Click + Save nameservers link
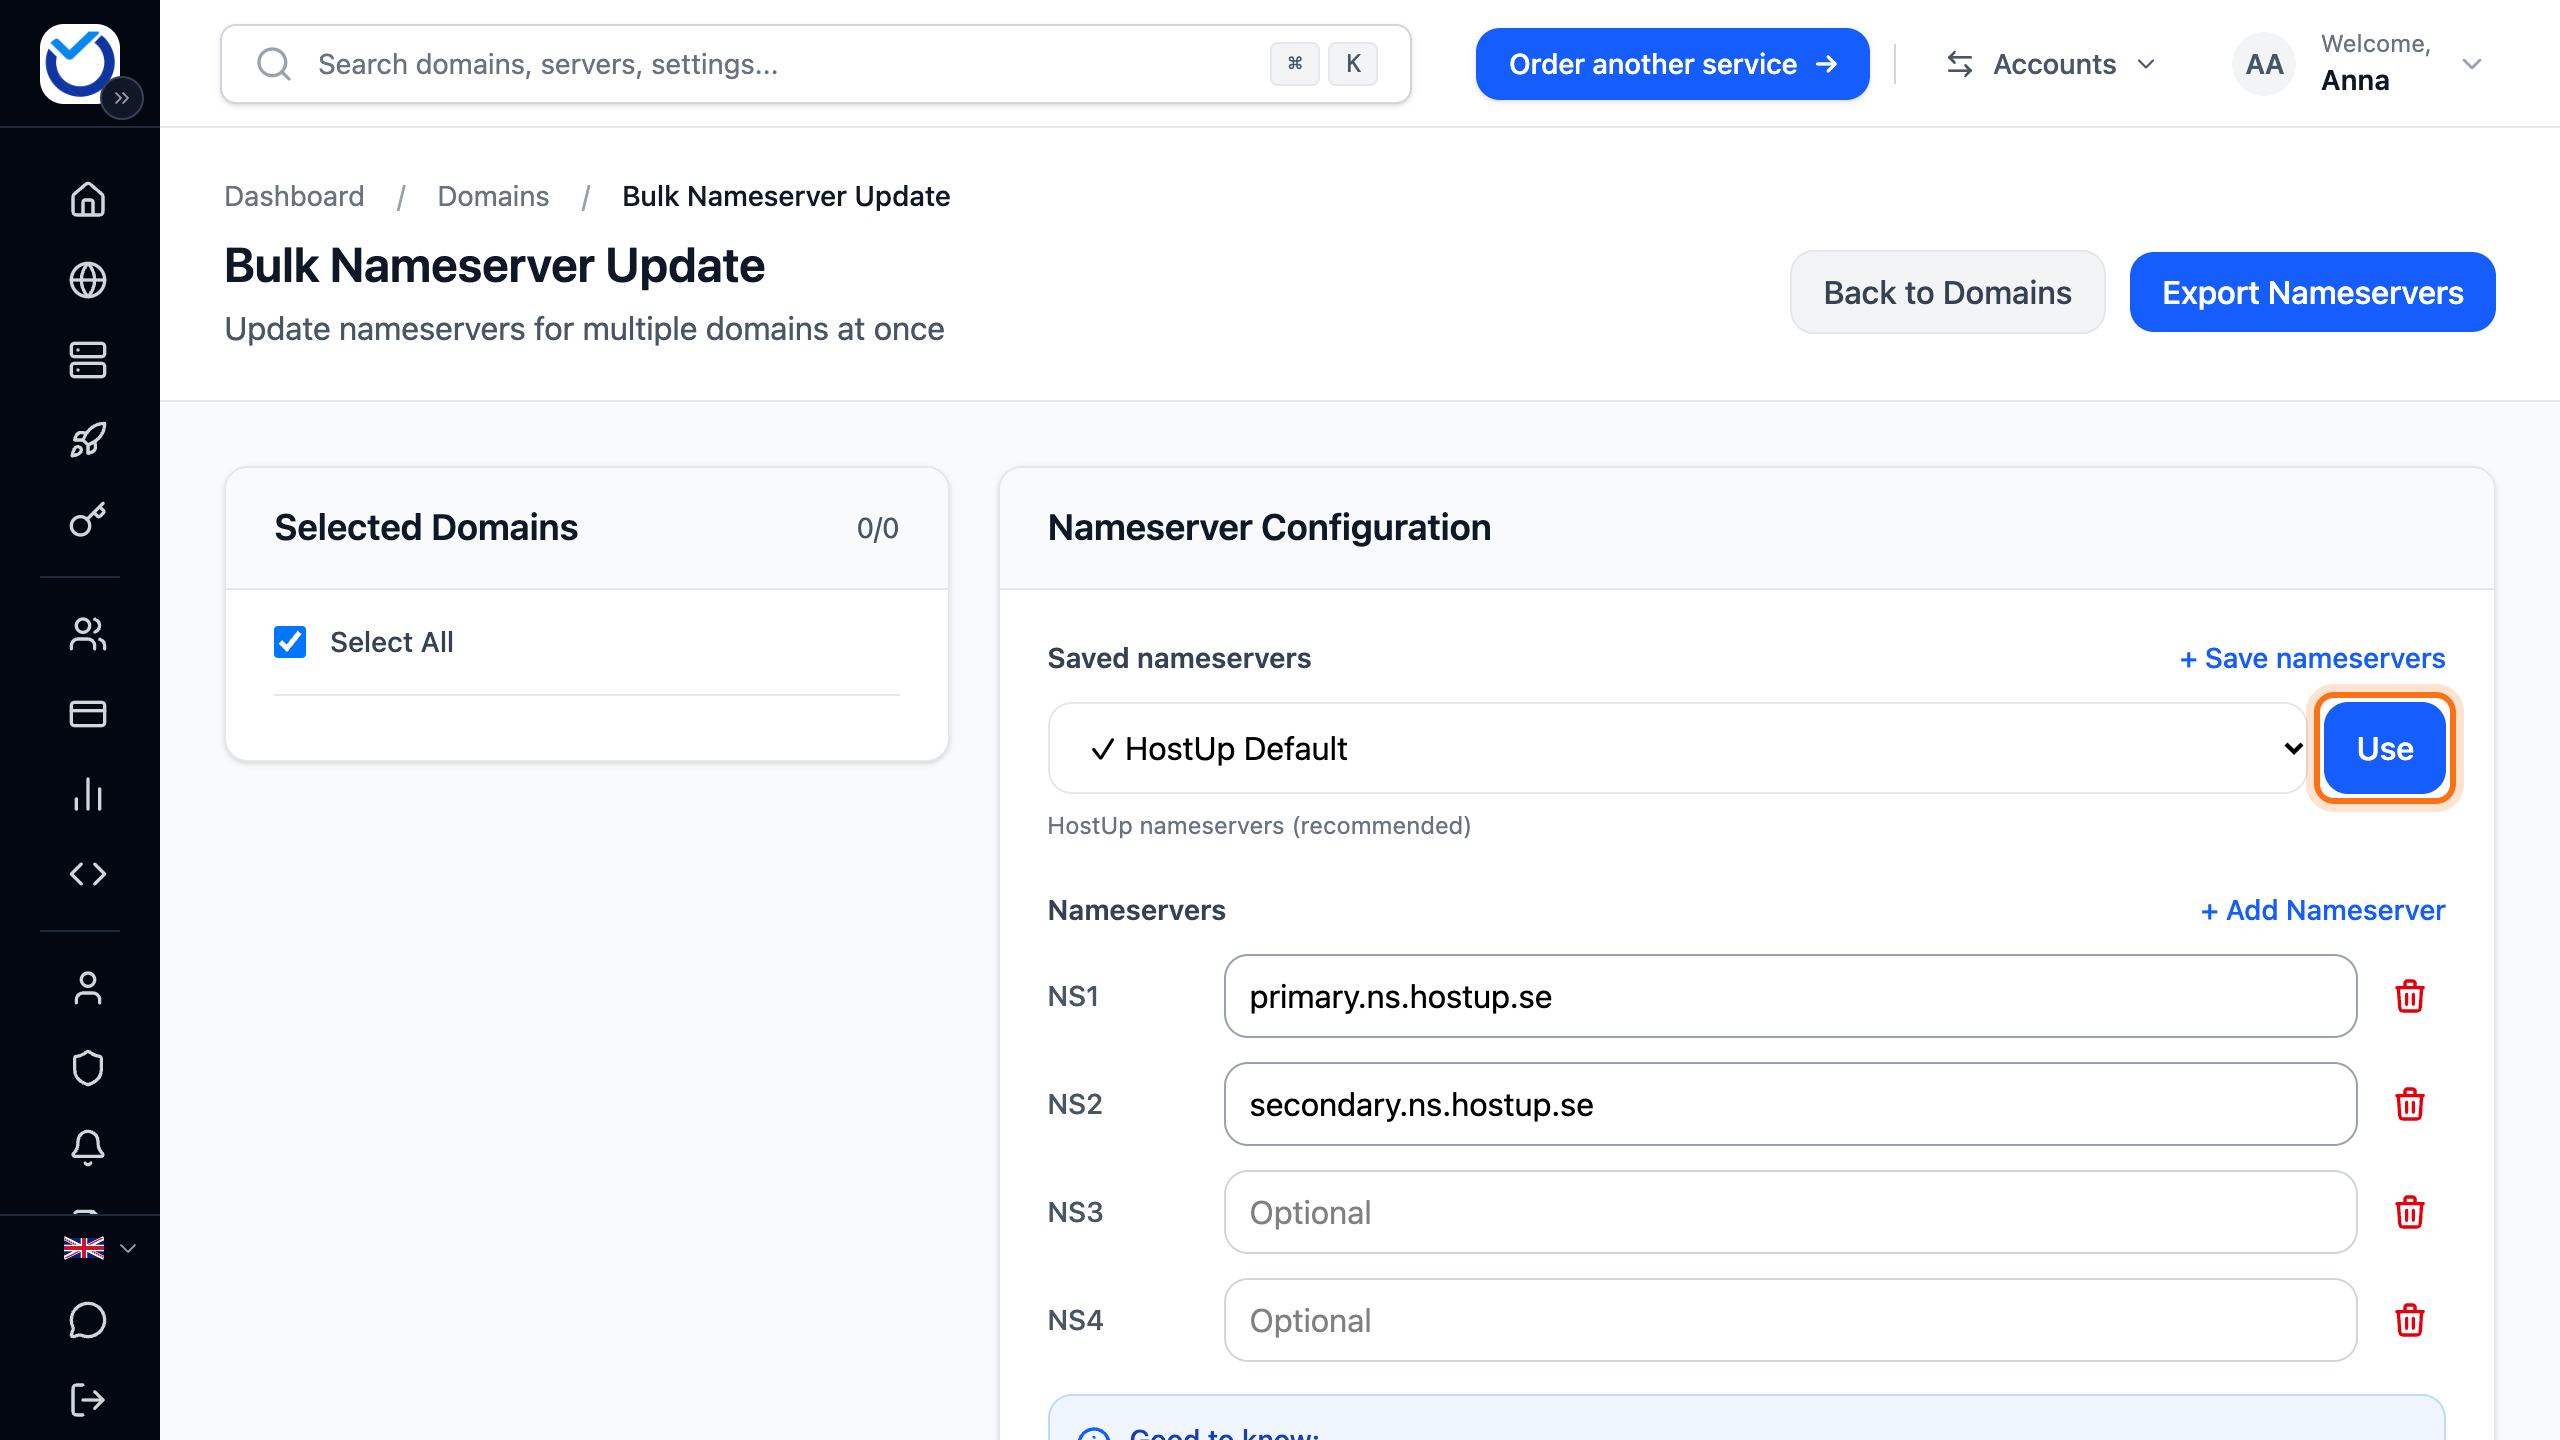Screen dimensions: 2560x1440 (x=2312, y=658)
